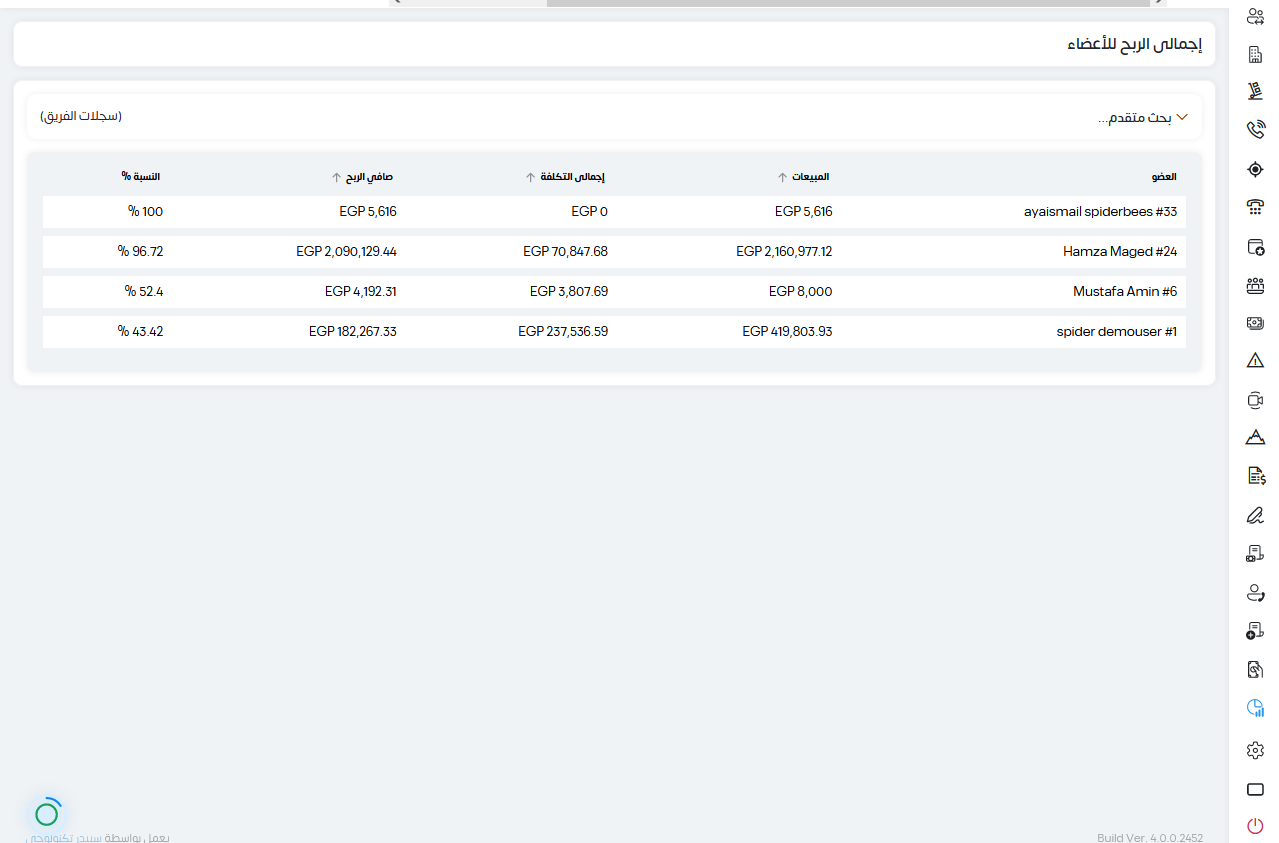Click sales value EGP 2,160,977.12
Viewport: 1279px width, 843px height.
[x=784, y=251]
